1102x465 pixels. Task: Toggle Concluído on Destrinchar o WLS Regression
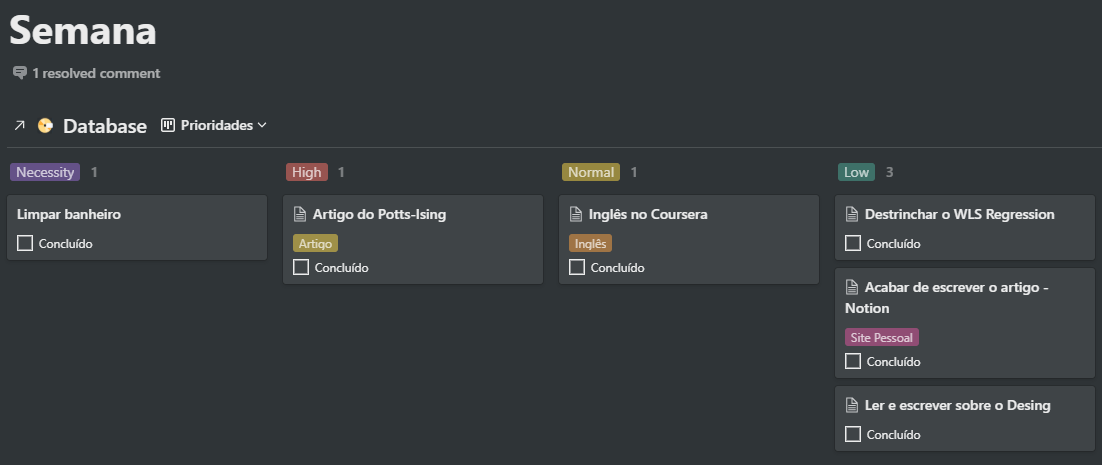[853, 243]
